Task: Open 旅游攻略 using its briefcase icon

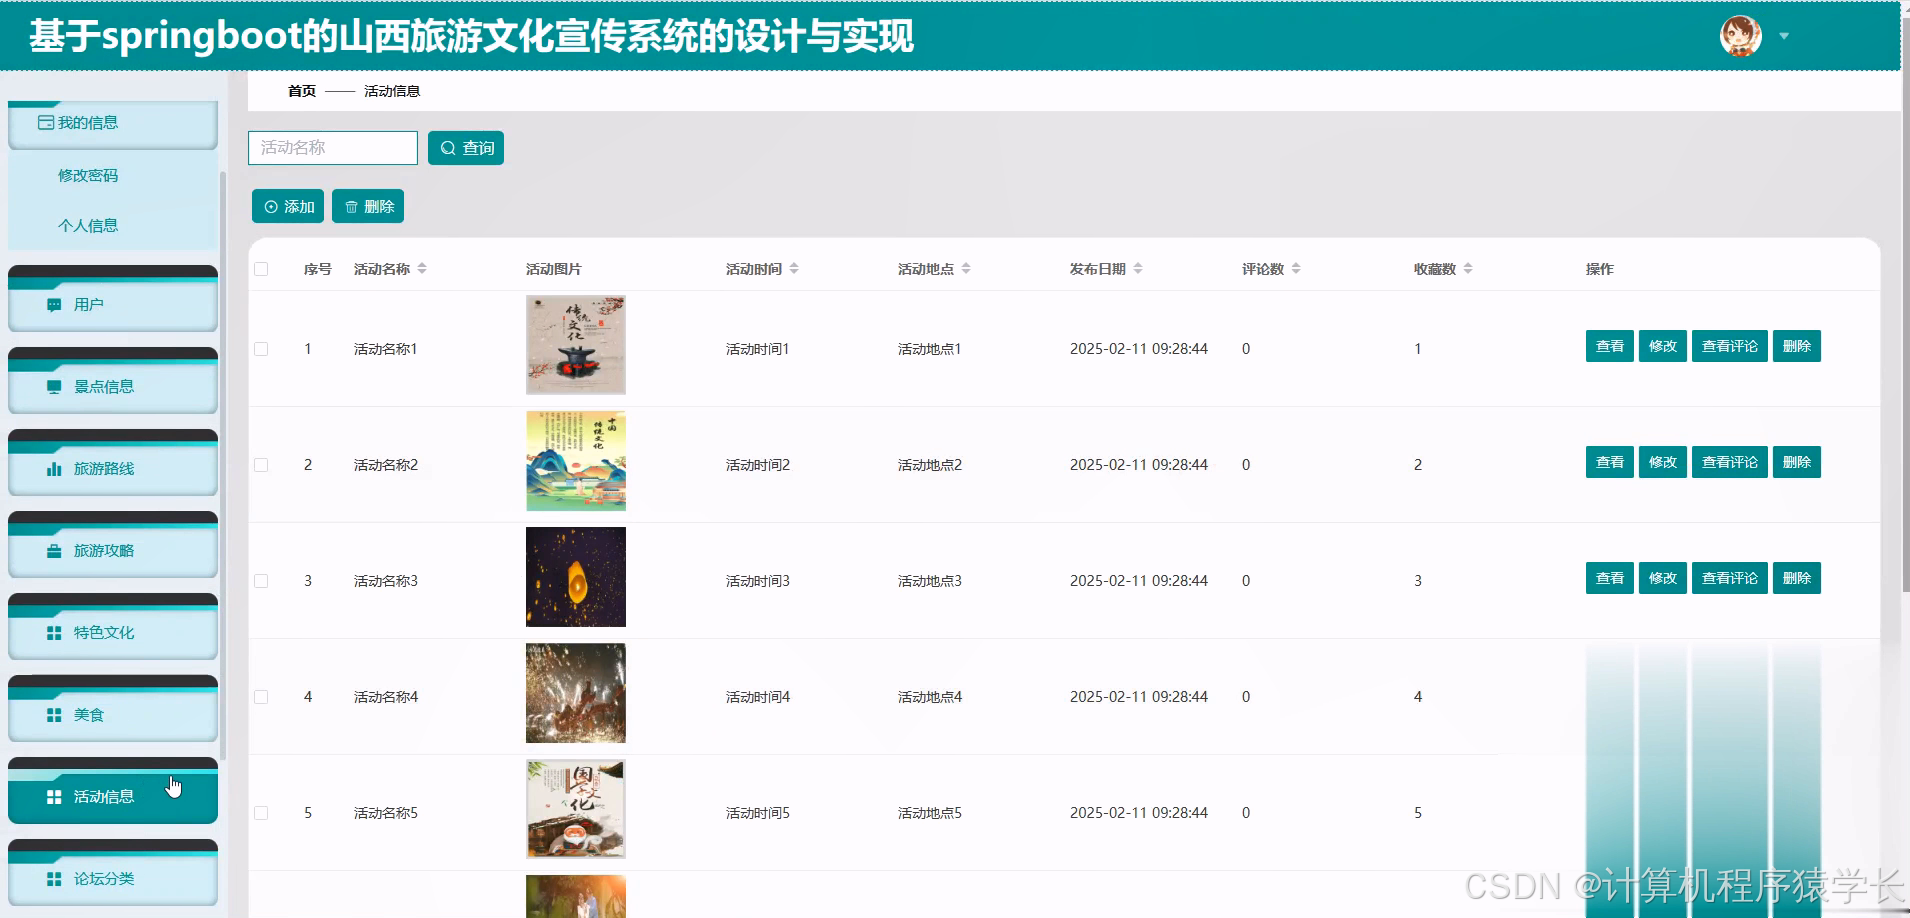Action: click(x=54, y=550)
